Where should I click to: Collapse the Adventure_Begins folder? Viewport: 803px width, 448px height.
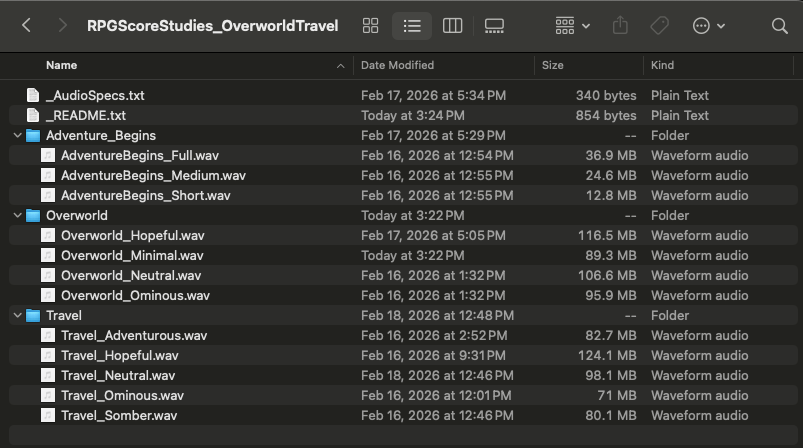[x=17, y=135]
